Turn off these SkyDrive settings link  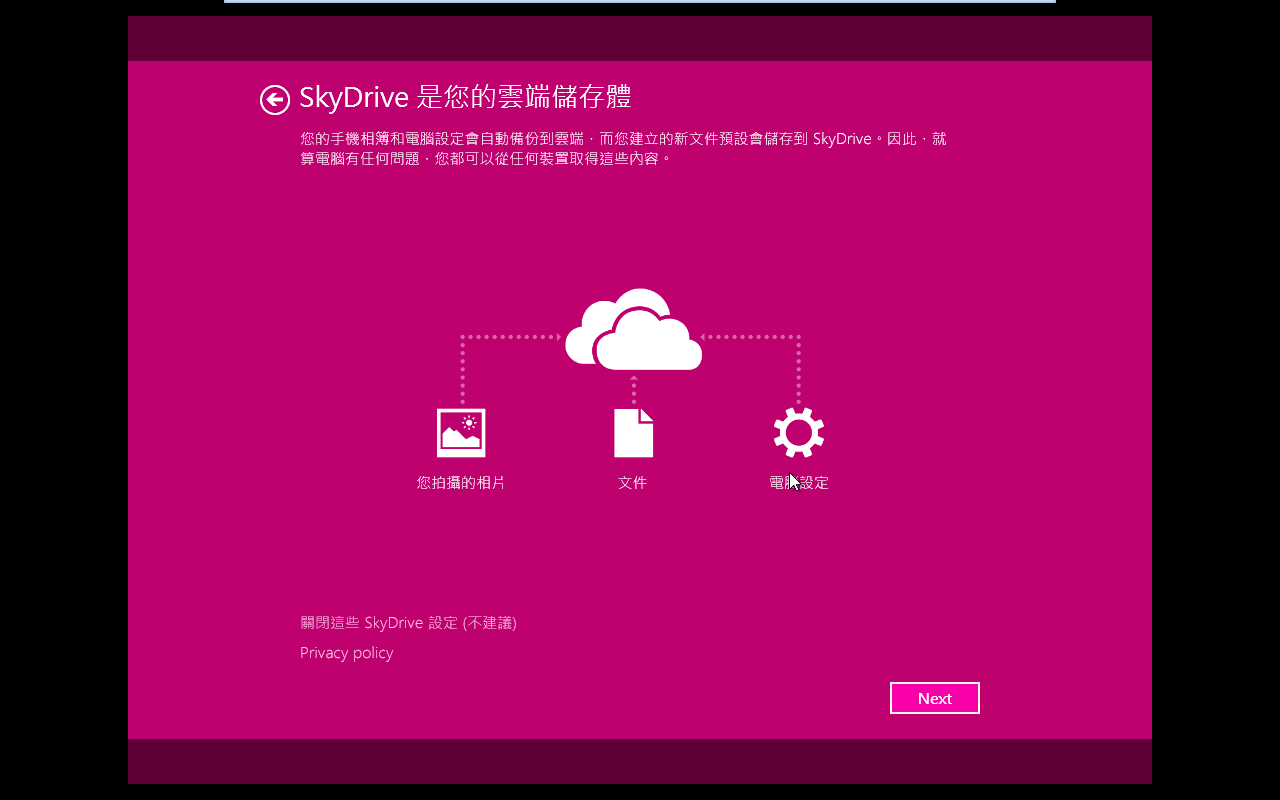click(408, 623)
